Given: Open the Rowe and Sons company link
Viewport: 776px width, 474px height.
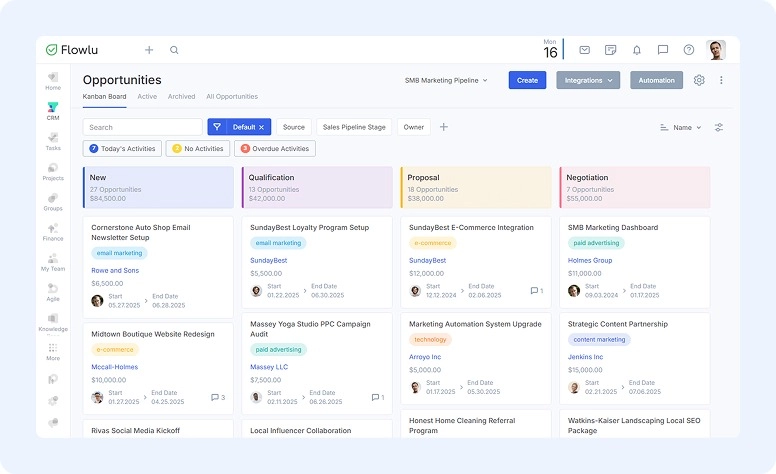Looking at the screenshot, I should 115,270.
